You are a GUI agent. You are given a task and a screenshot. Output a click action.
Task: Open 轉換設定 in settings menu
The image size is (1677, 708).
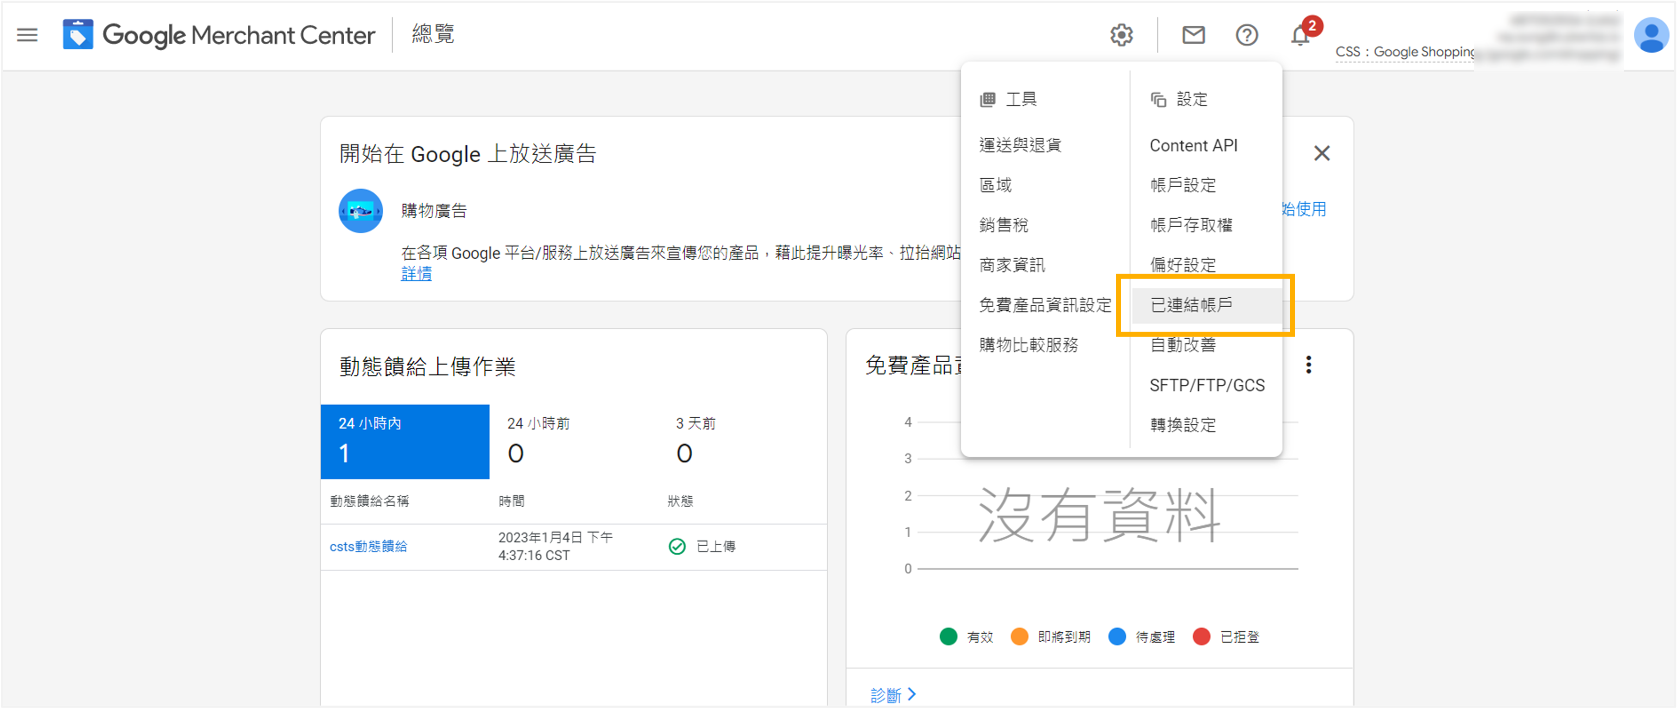(x=1183, y=425)
